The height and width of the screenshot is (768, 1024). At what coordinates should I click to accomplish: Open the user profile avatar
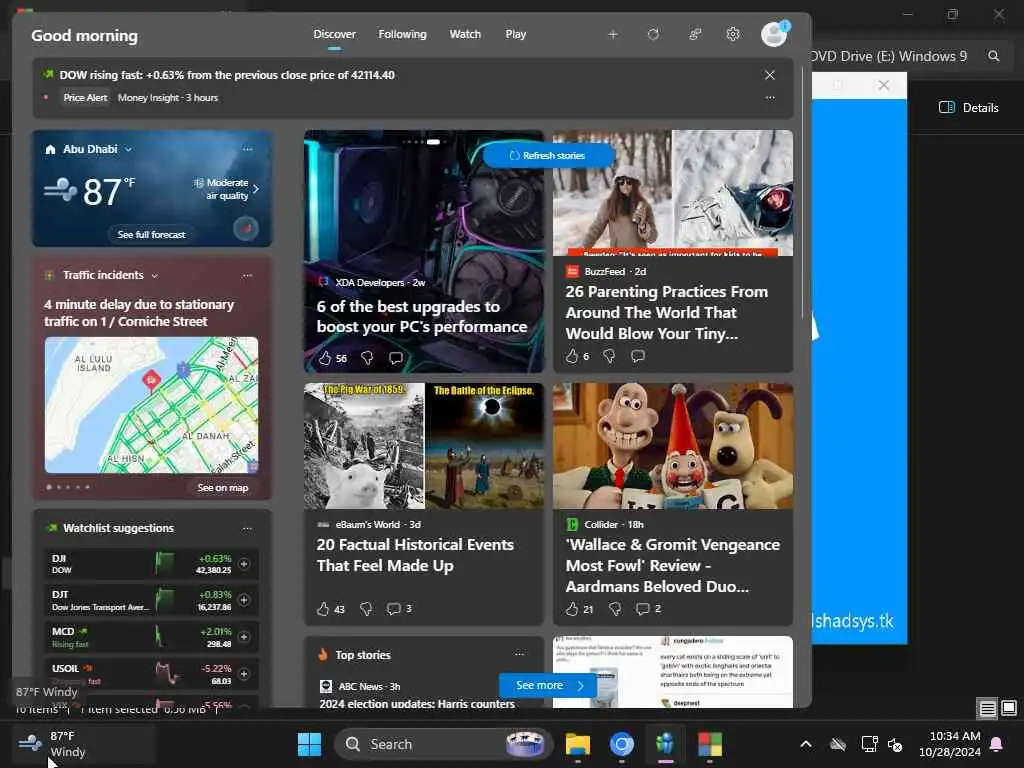coord(775,34)
